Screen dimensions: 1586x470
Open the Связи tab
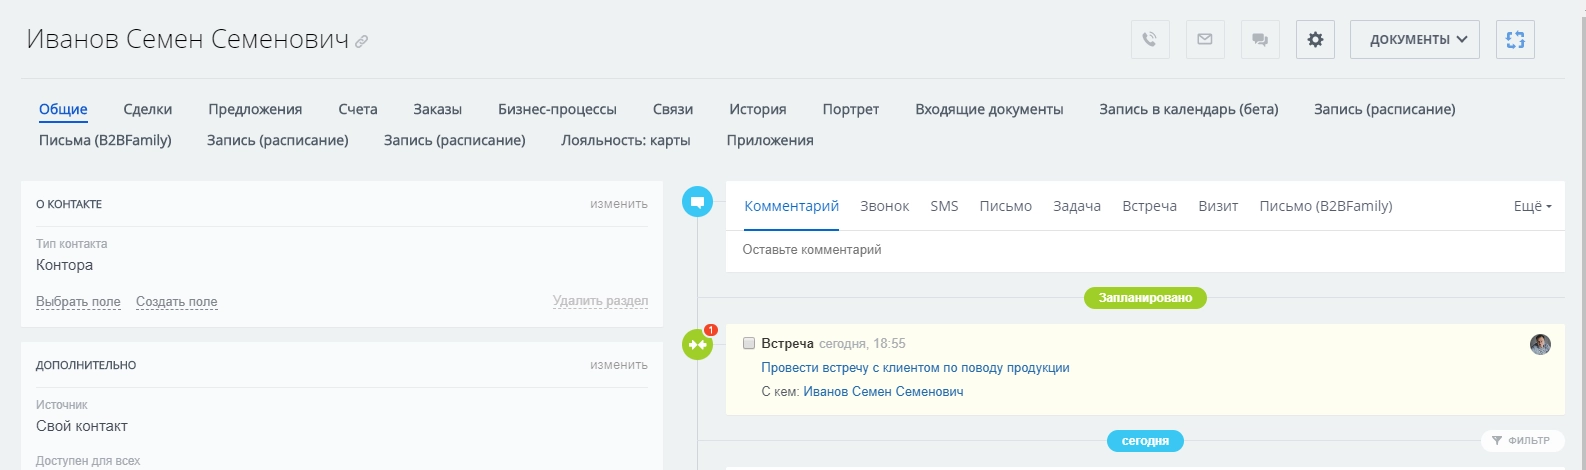pos(673,109)
